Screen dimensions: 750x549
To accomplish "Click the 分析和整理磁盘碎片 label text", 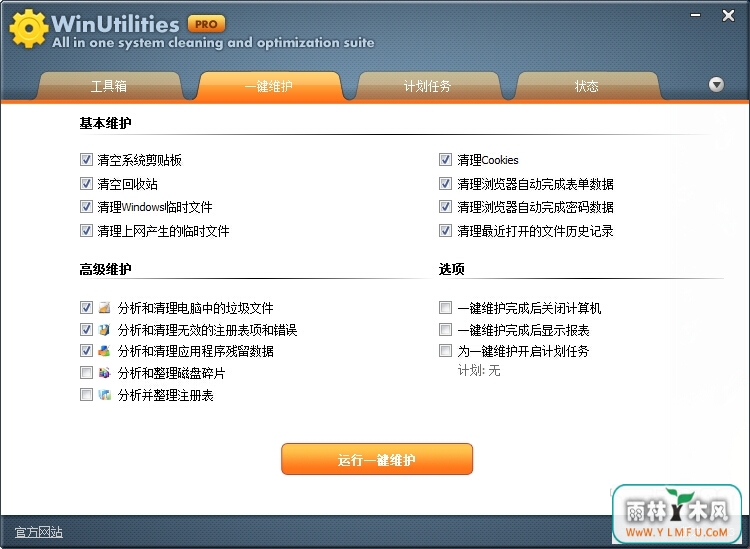I will (171, 373).
